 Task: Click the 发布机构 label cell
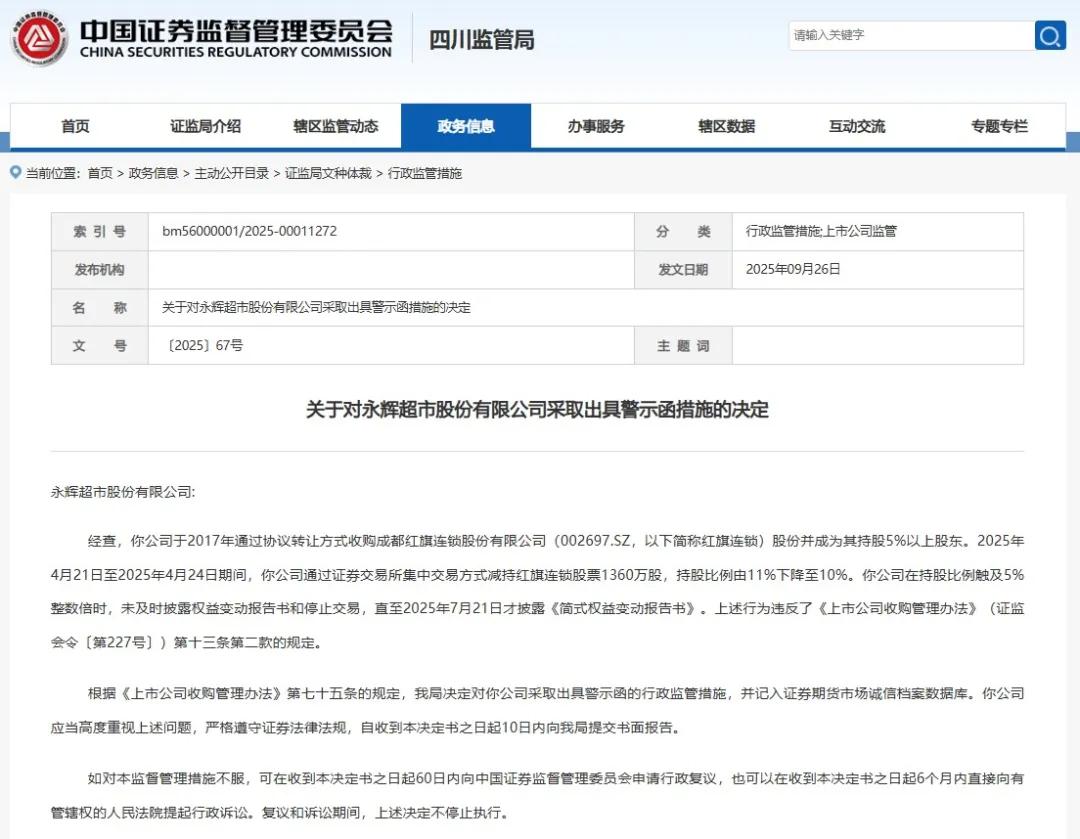(x=100, y=269)
